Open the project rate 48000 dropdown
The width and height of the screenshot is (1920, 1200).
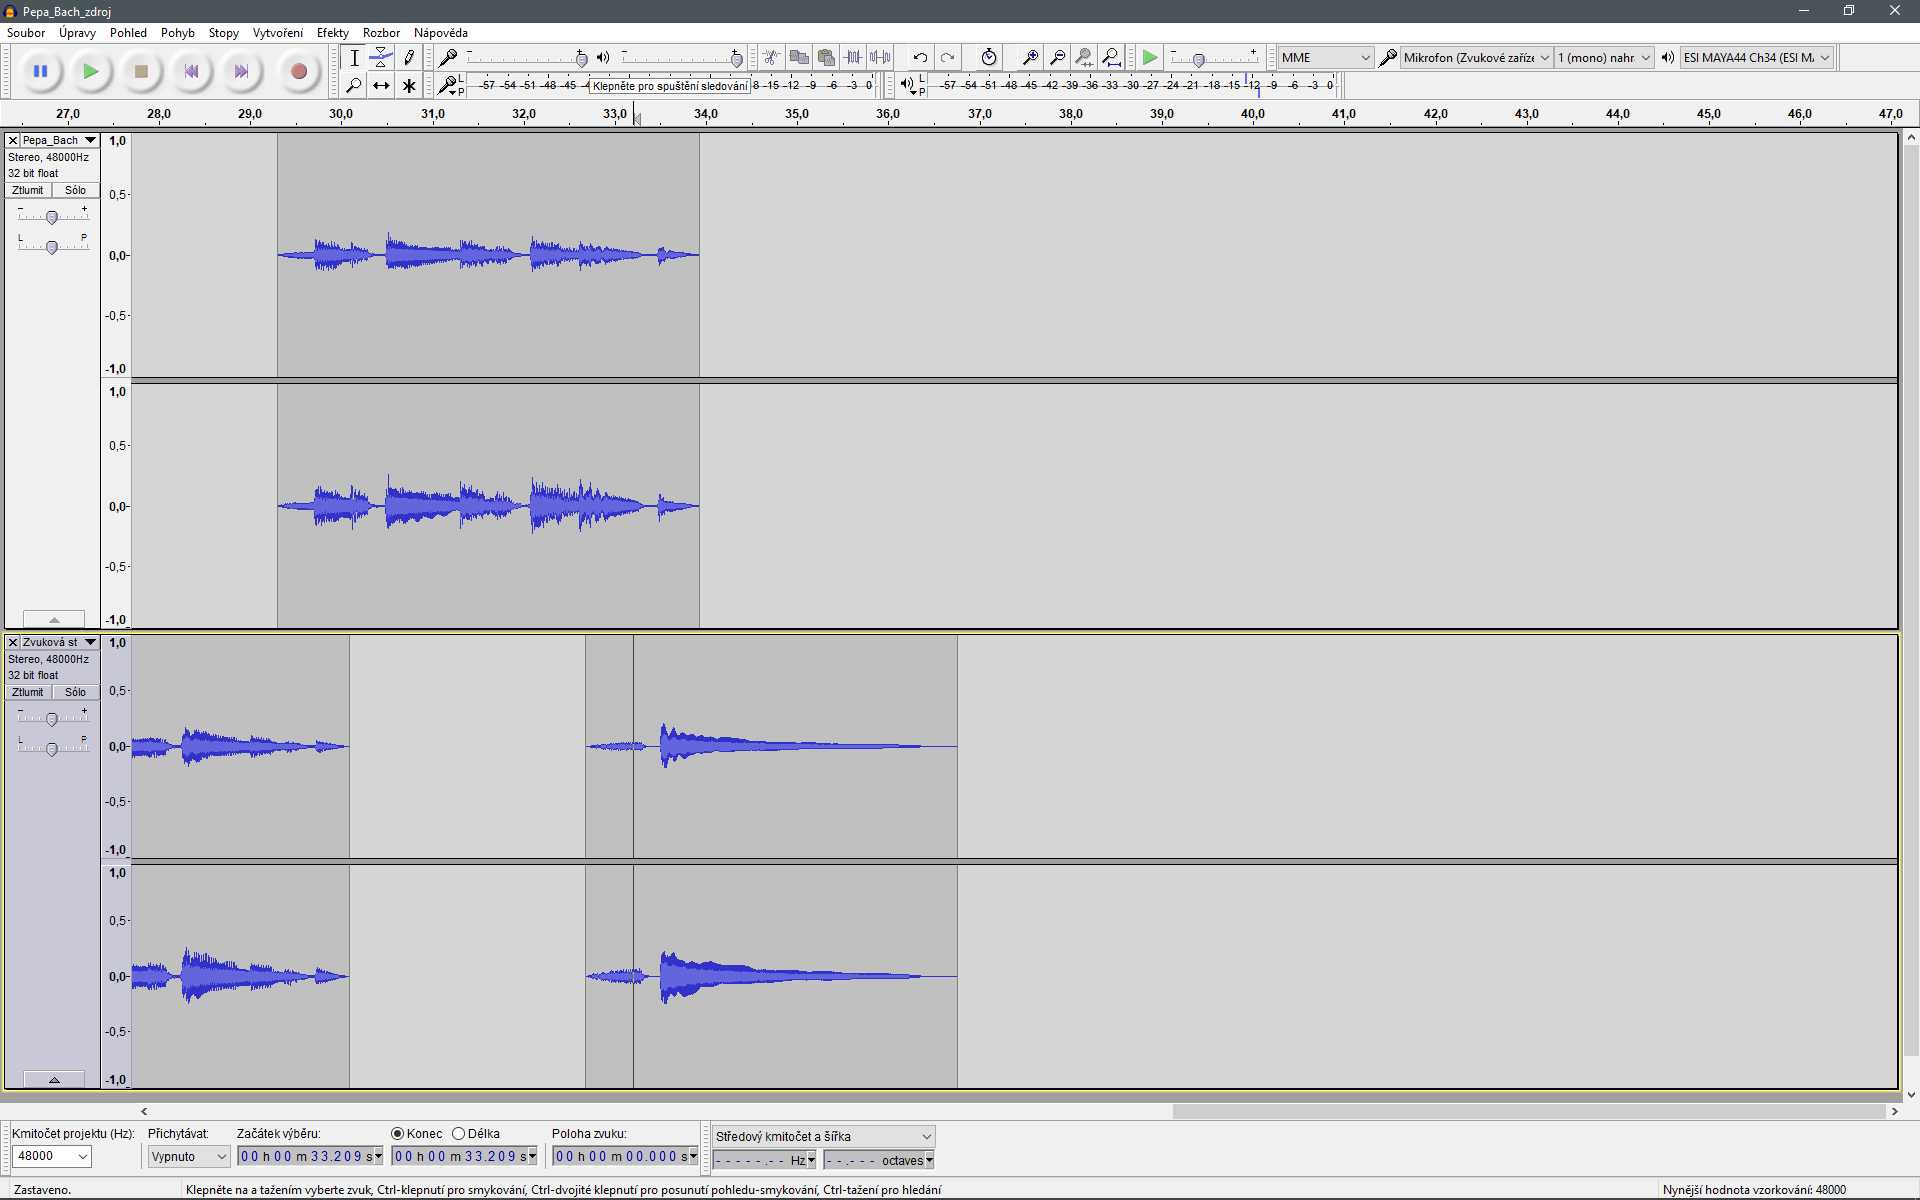click(51, 1156)
